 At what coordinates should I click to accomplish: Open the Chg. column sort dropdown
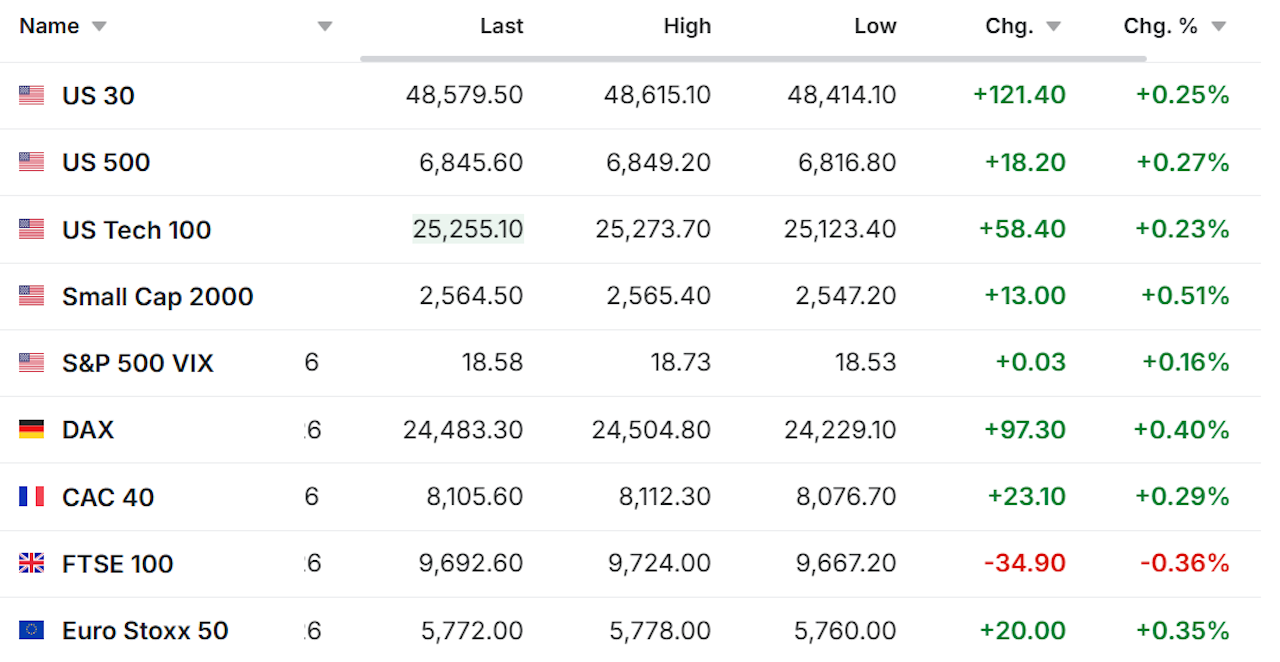(1053, 27)
